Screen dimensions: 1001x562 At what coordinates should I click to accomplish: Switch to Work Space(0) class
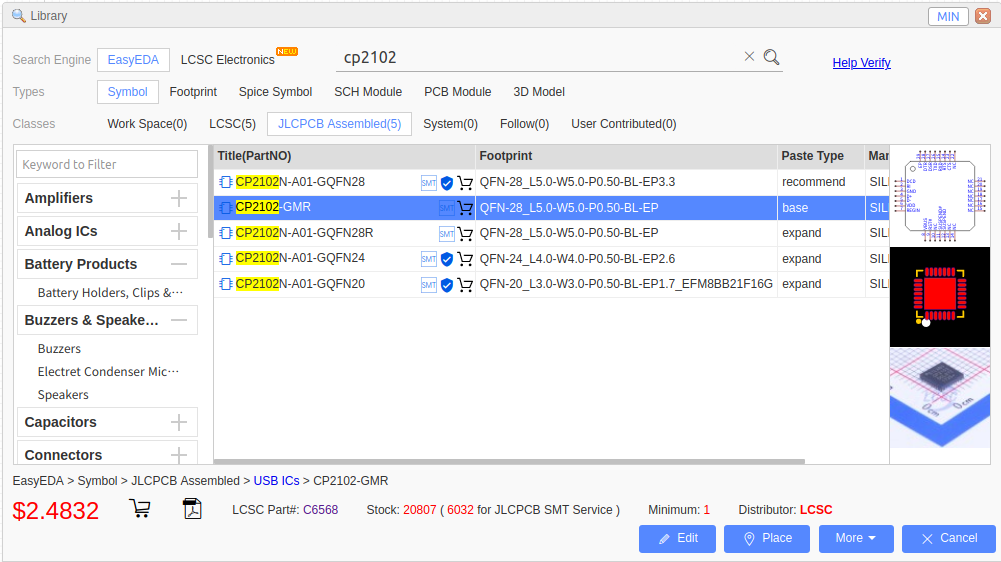tap(147, 124)
